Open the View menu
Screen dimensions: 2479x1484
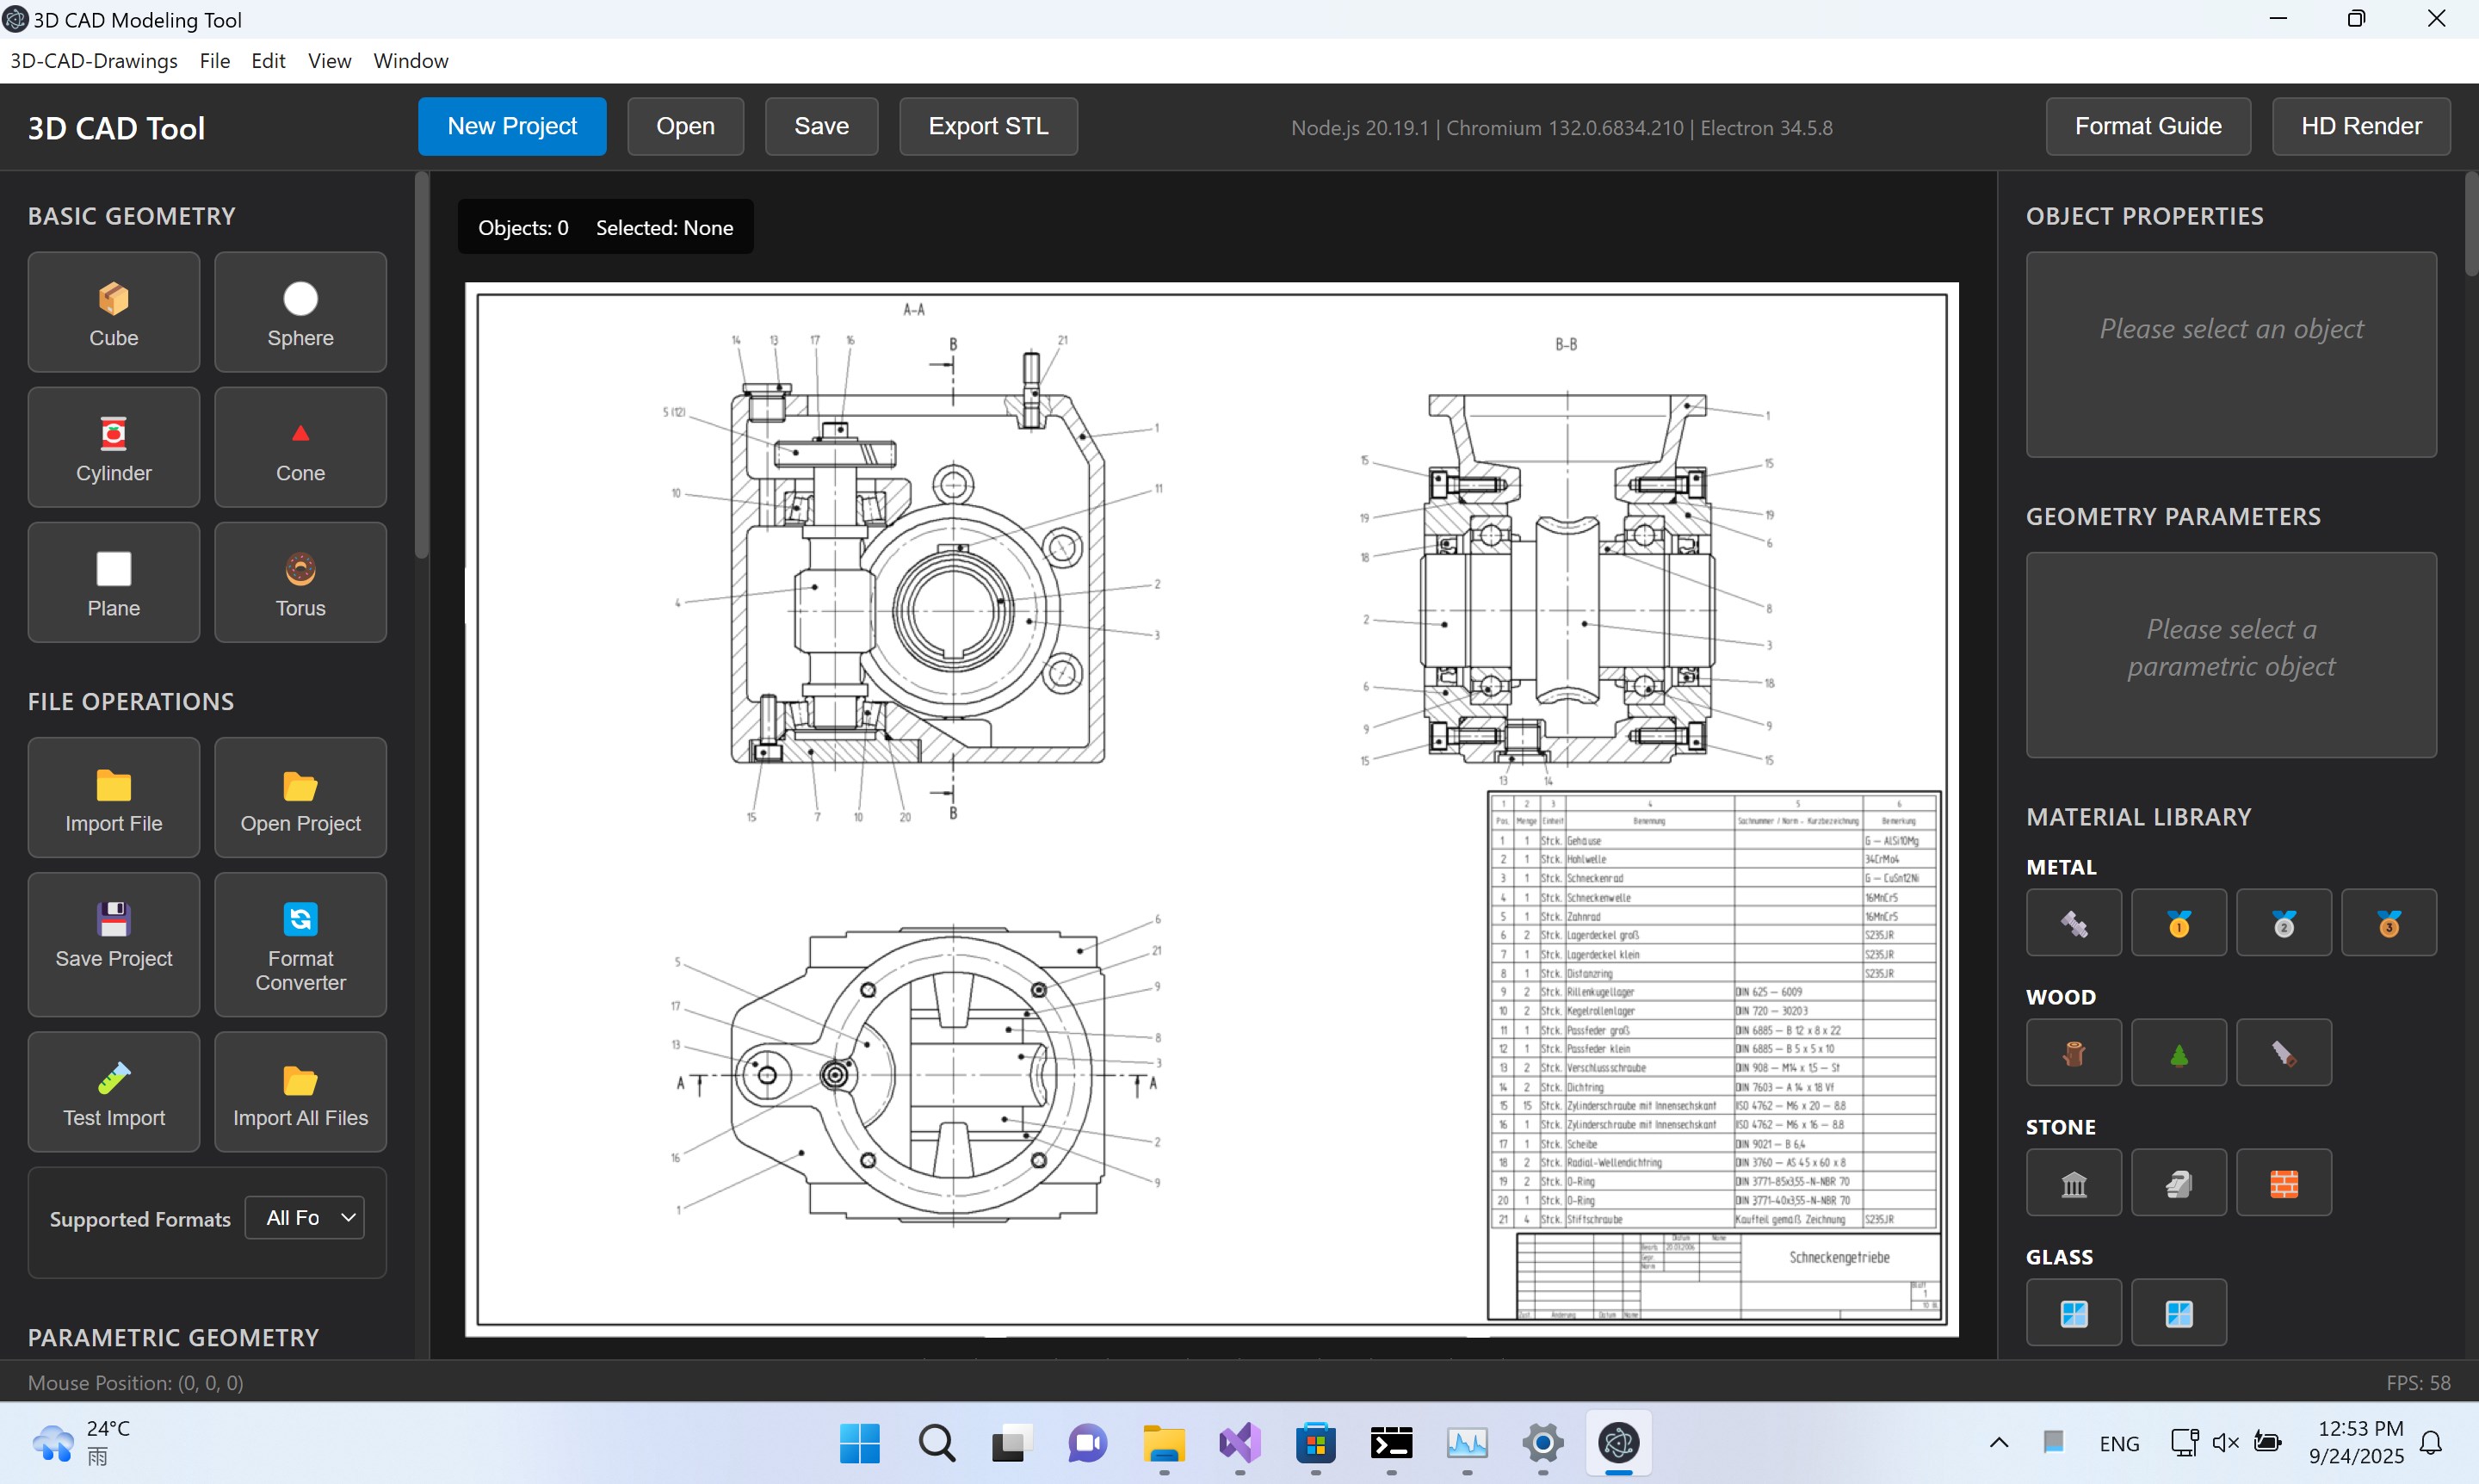[x=329, y=61]
